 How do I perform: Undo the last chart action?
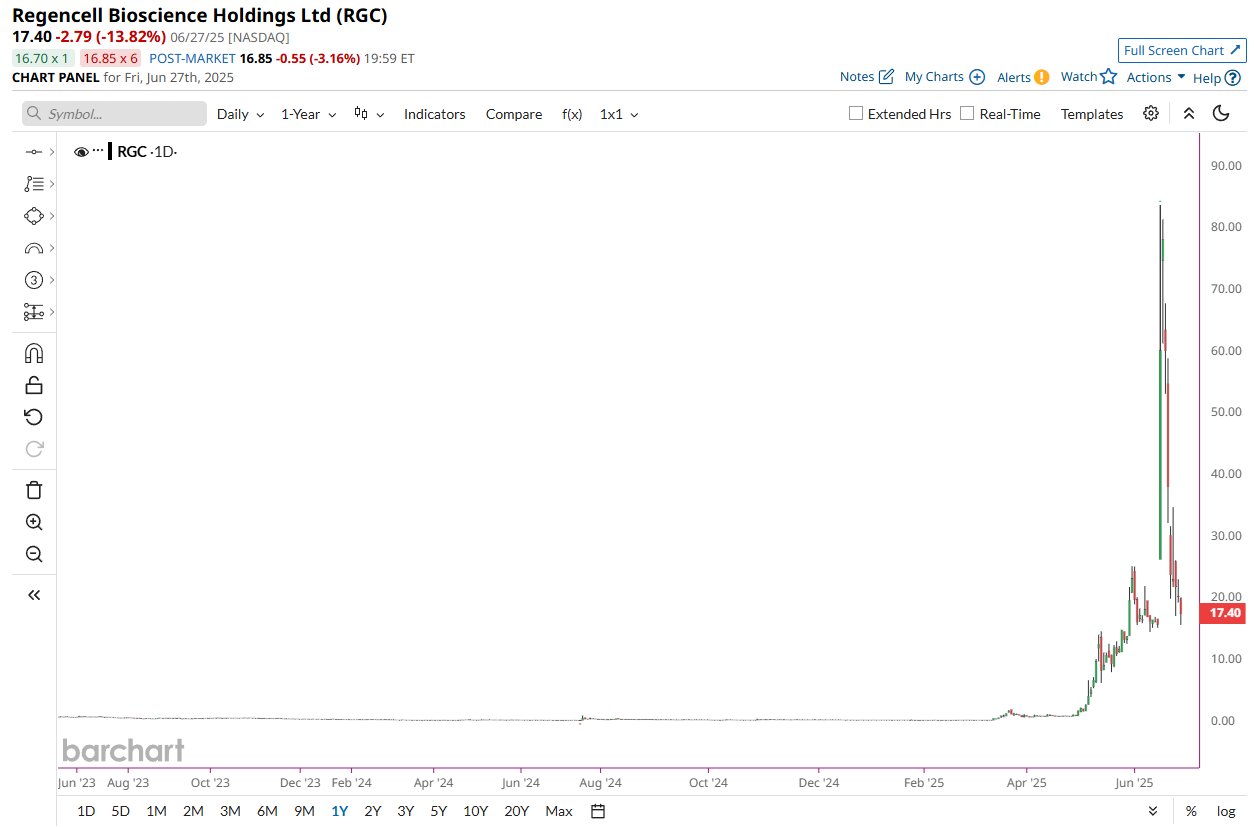(x=34, y=417)
